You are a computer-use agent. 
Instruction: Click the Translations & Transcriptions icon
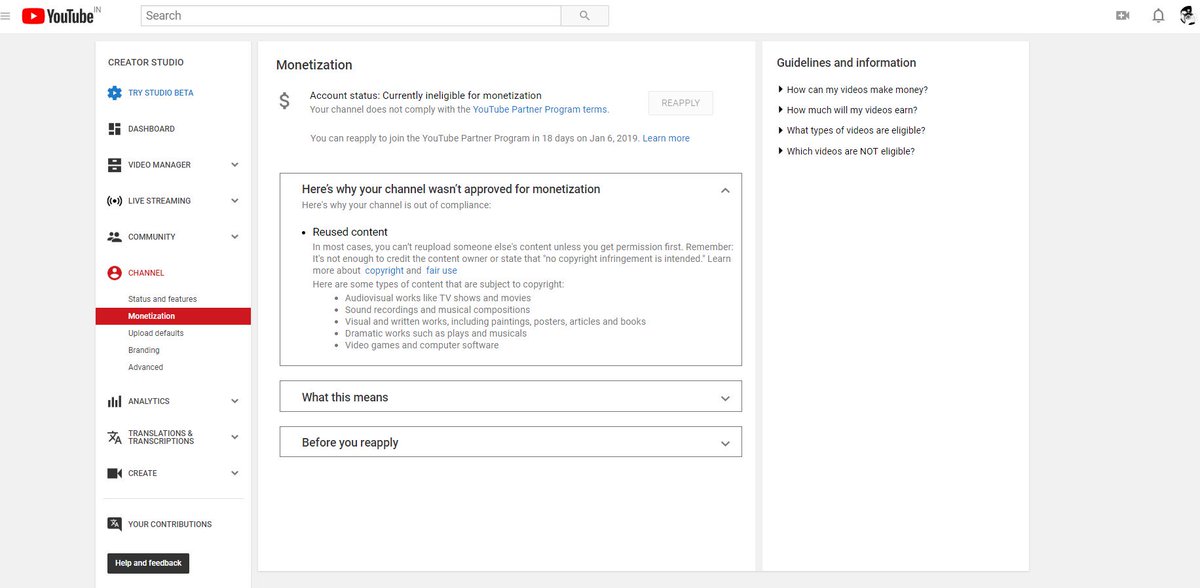pos(114,437)
